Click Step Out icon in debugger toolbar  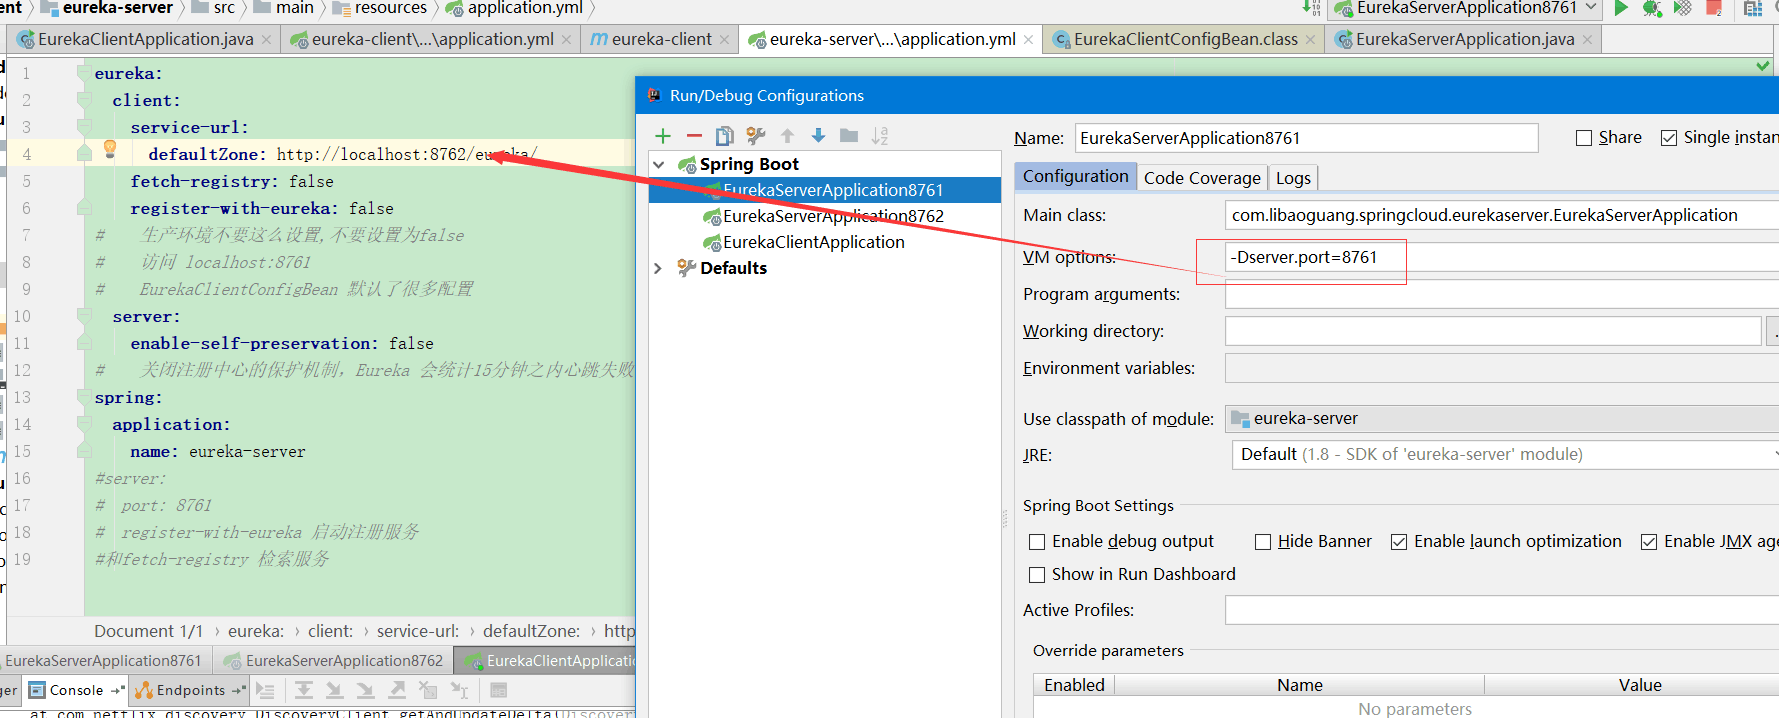pyautogui.click(x=397, y=690)
